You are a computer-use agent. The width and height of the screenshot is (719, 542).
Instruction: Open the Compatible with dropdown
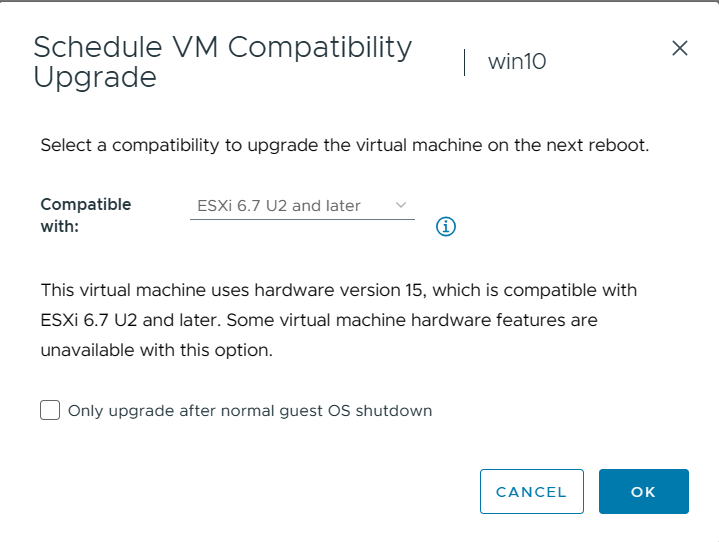click(301, 206)
